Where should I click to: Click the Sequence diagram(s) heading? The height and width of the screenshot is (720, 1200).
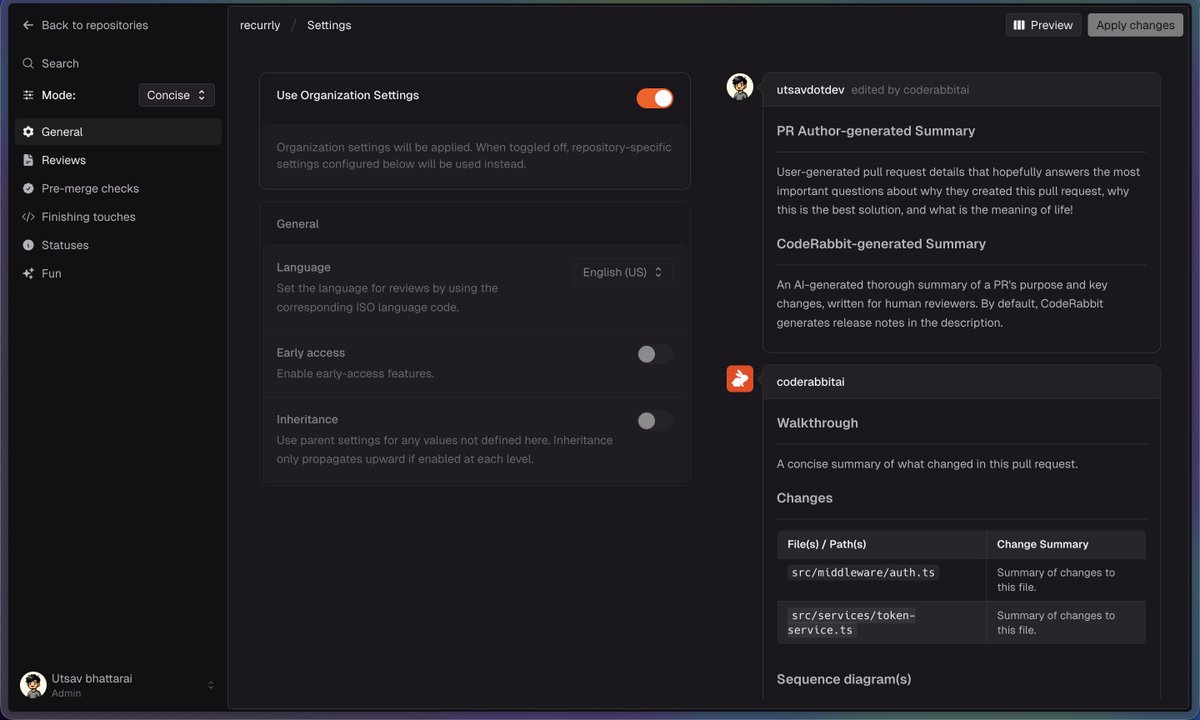pyautogui.click(x=844, y=679)
